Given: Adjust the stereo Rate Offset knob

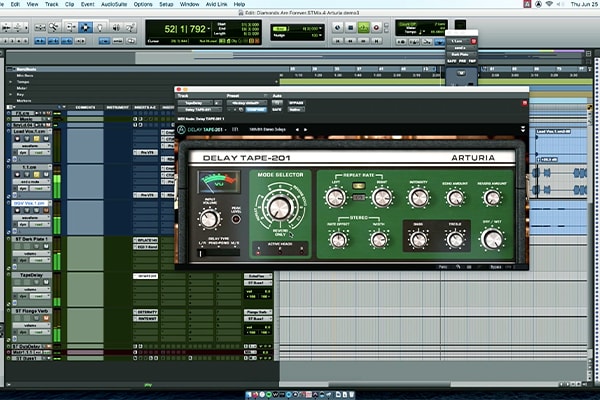Looking at the screenshot, I should [338, 240].
